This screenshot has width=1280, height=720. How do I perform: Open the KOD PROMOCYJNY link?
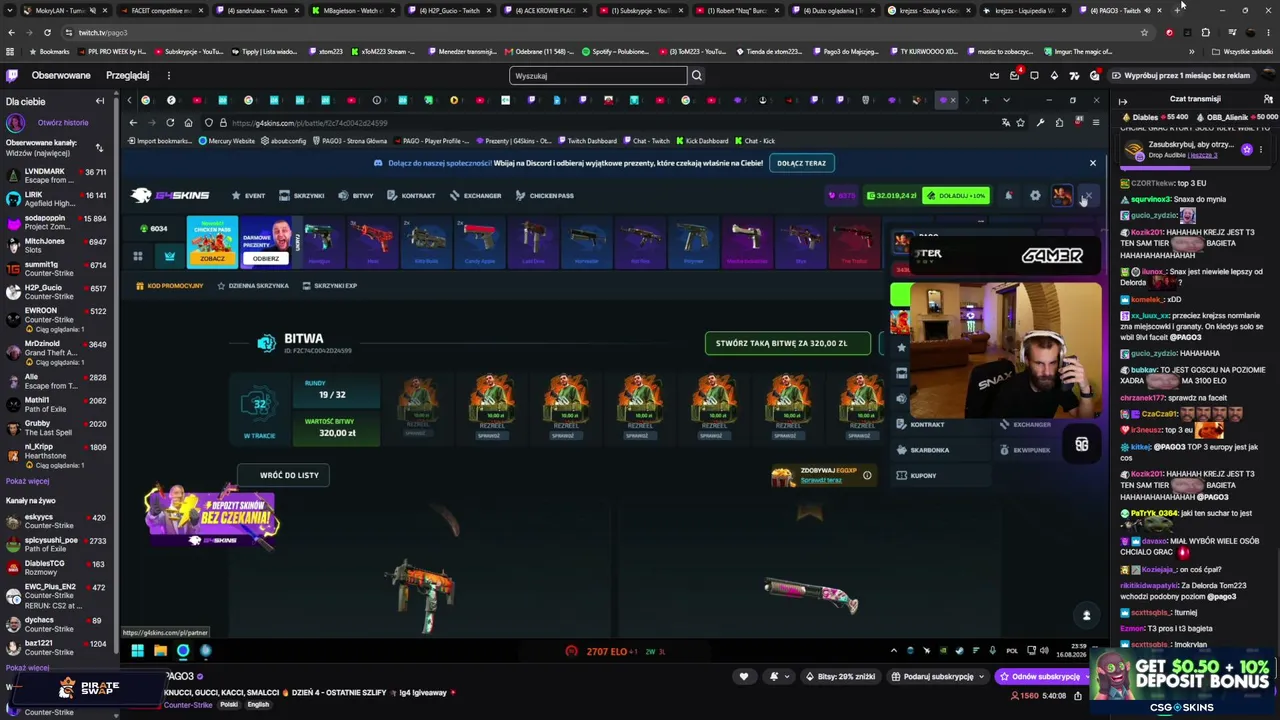[x=169, y=286]
